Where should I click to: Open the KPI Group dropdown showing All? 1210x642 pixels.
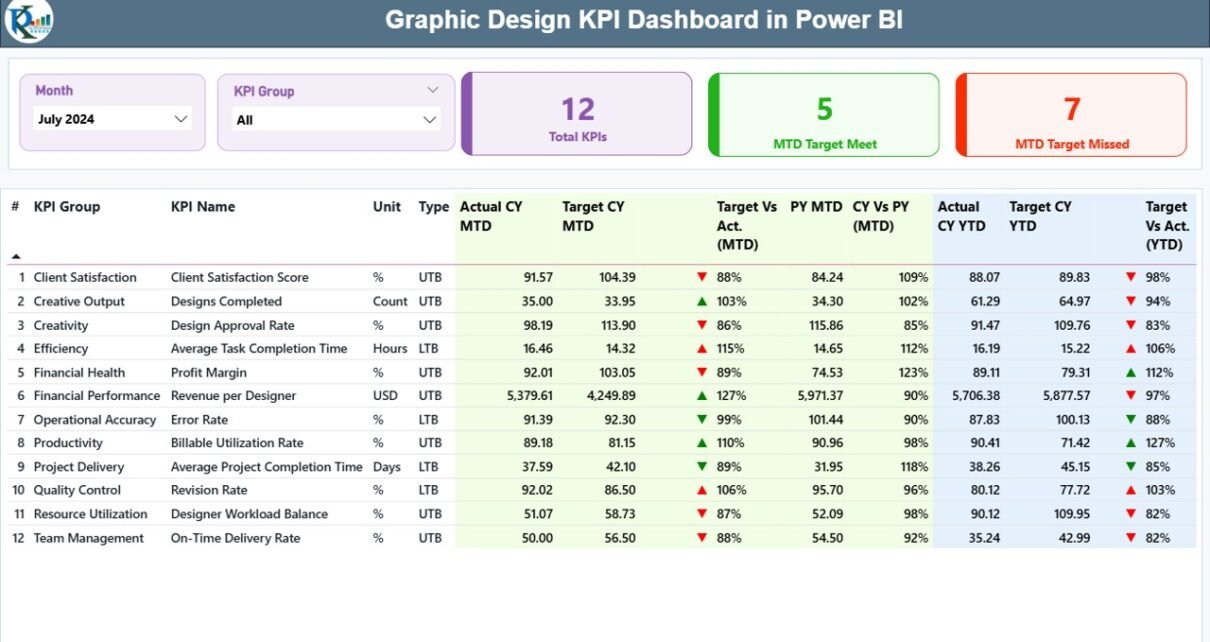(x=336, y=120)
